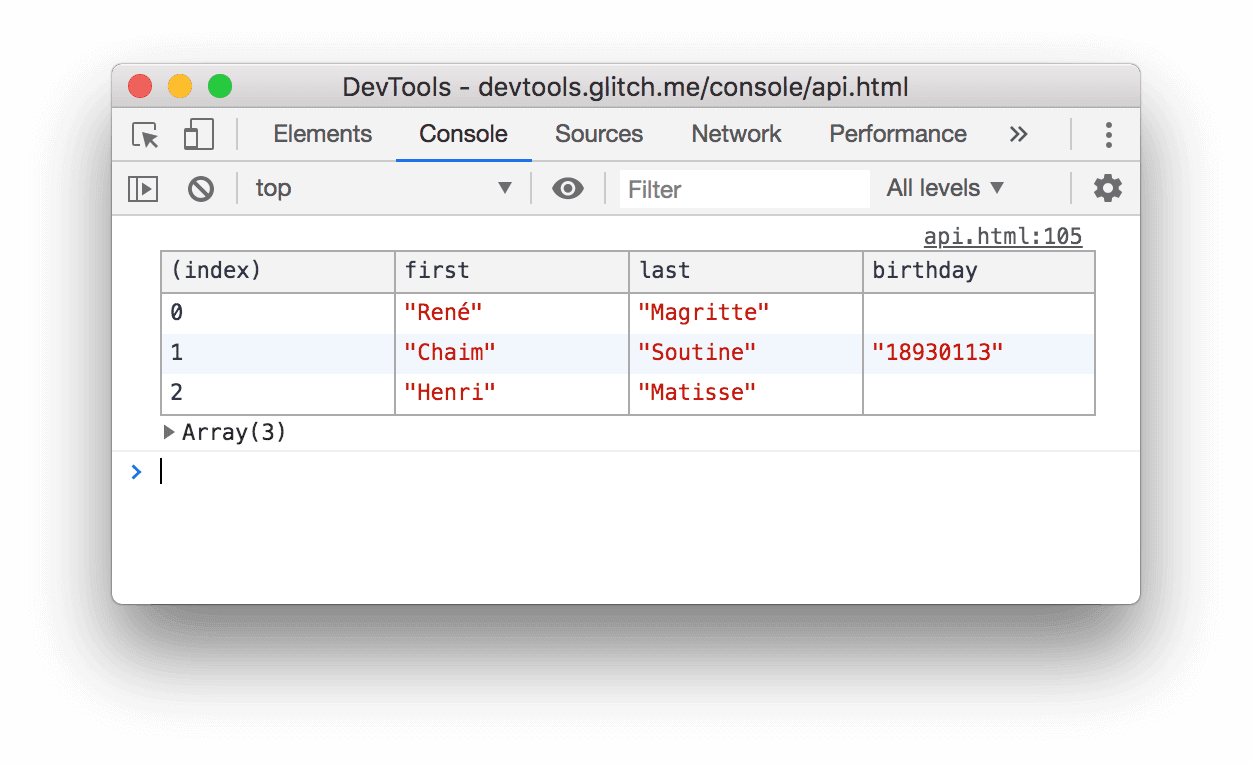Create a live expression with the eye icon
Screen dimensions: 1252x764
click(568, 188)
